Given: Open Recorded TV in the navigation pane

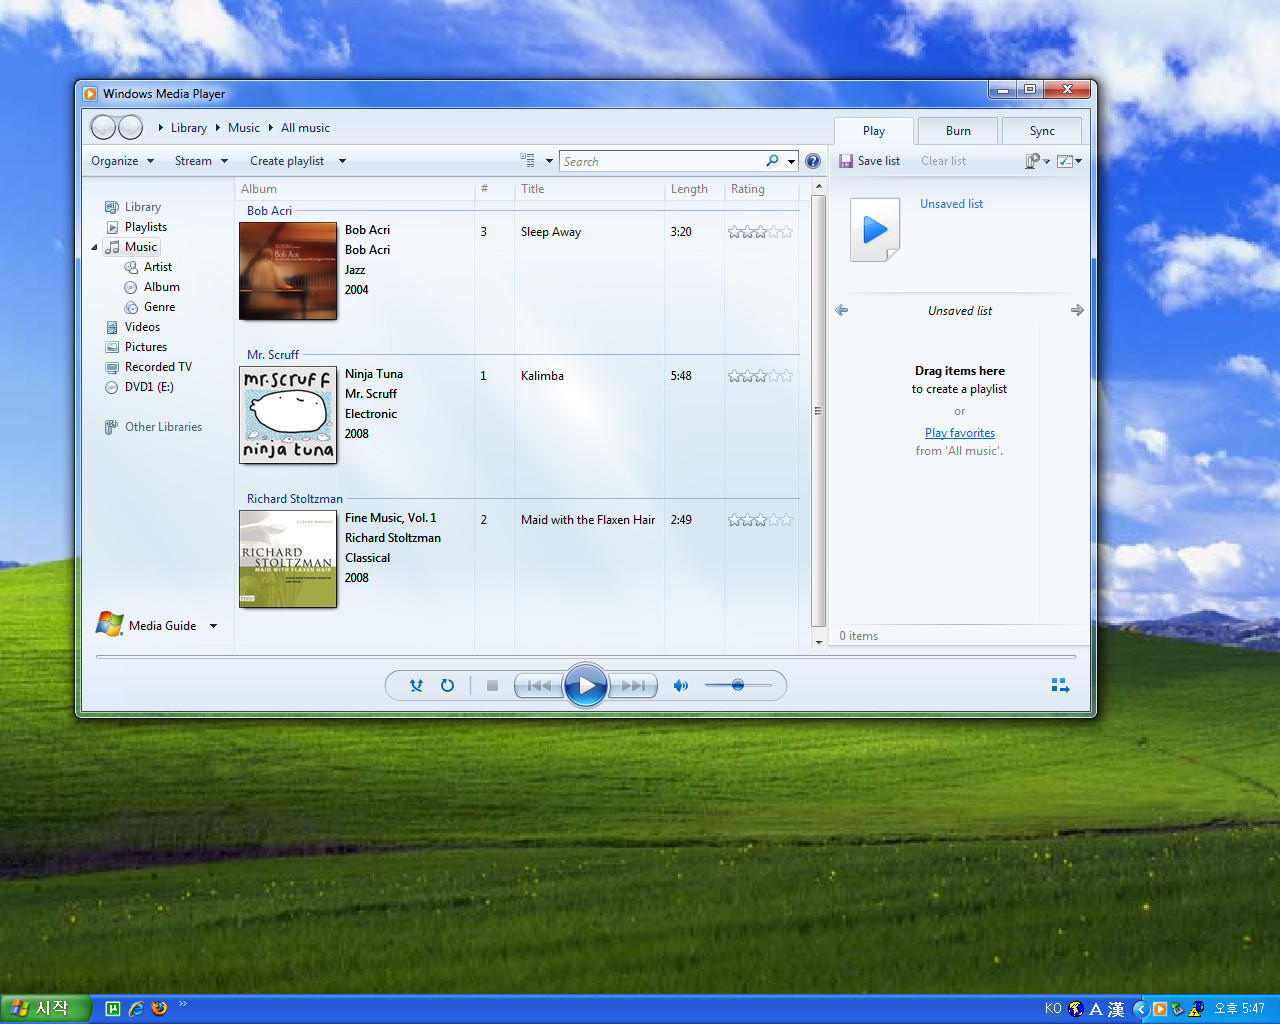Looking at the screenshot, I should (148, 367).
